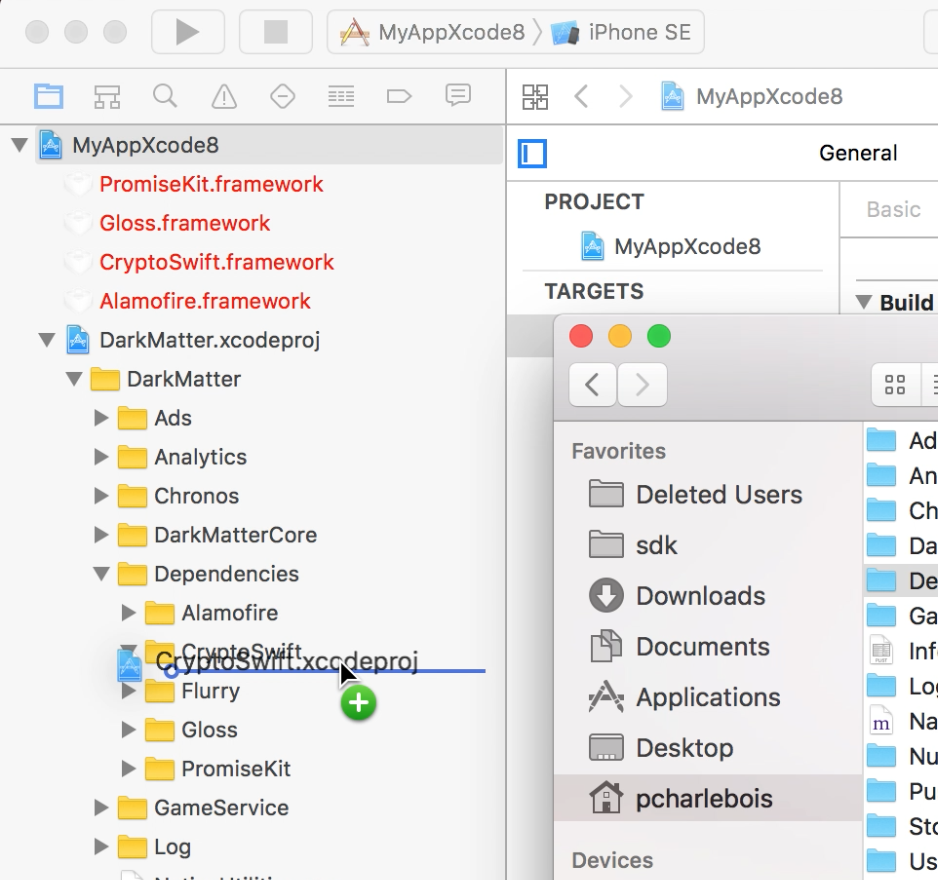Open the Symbol navigator
The width and height of the screenshot is (938, 880).
click(108, 95)
